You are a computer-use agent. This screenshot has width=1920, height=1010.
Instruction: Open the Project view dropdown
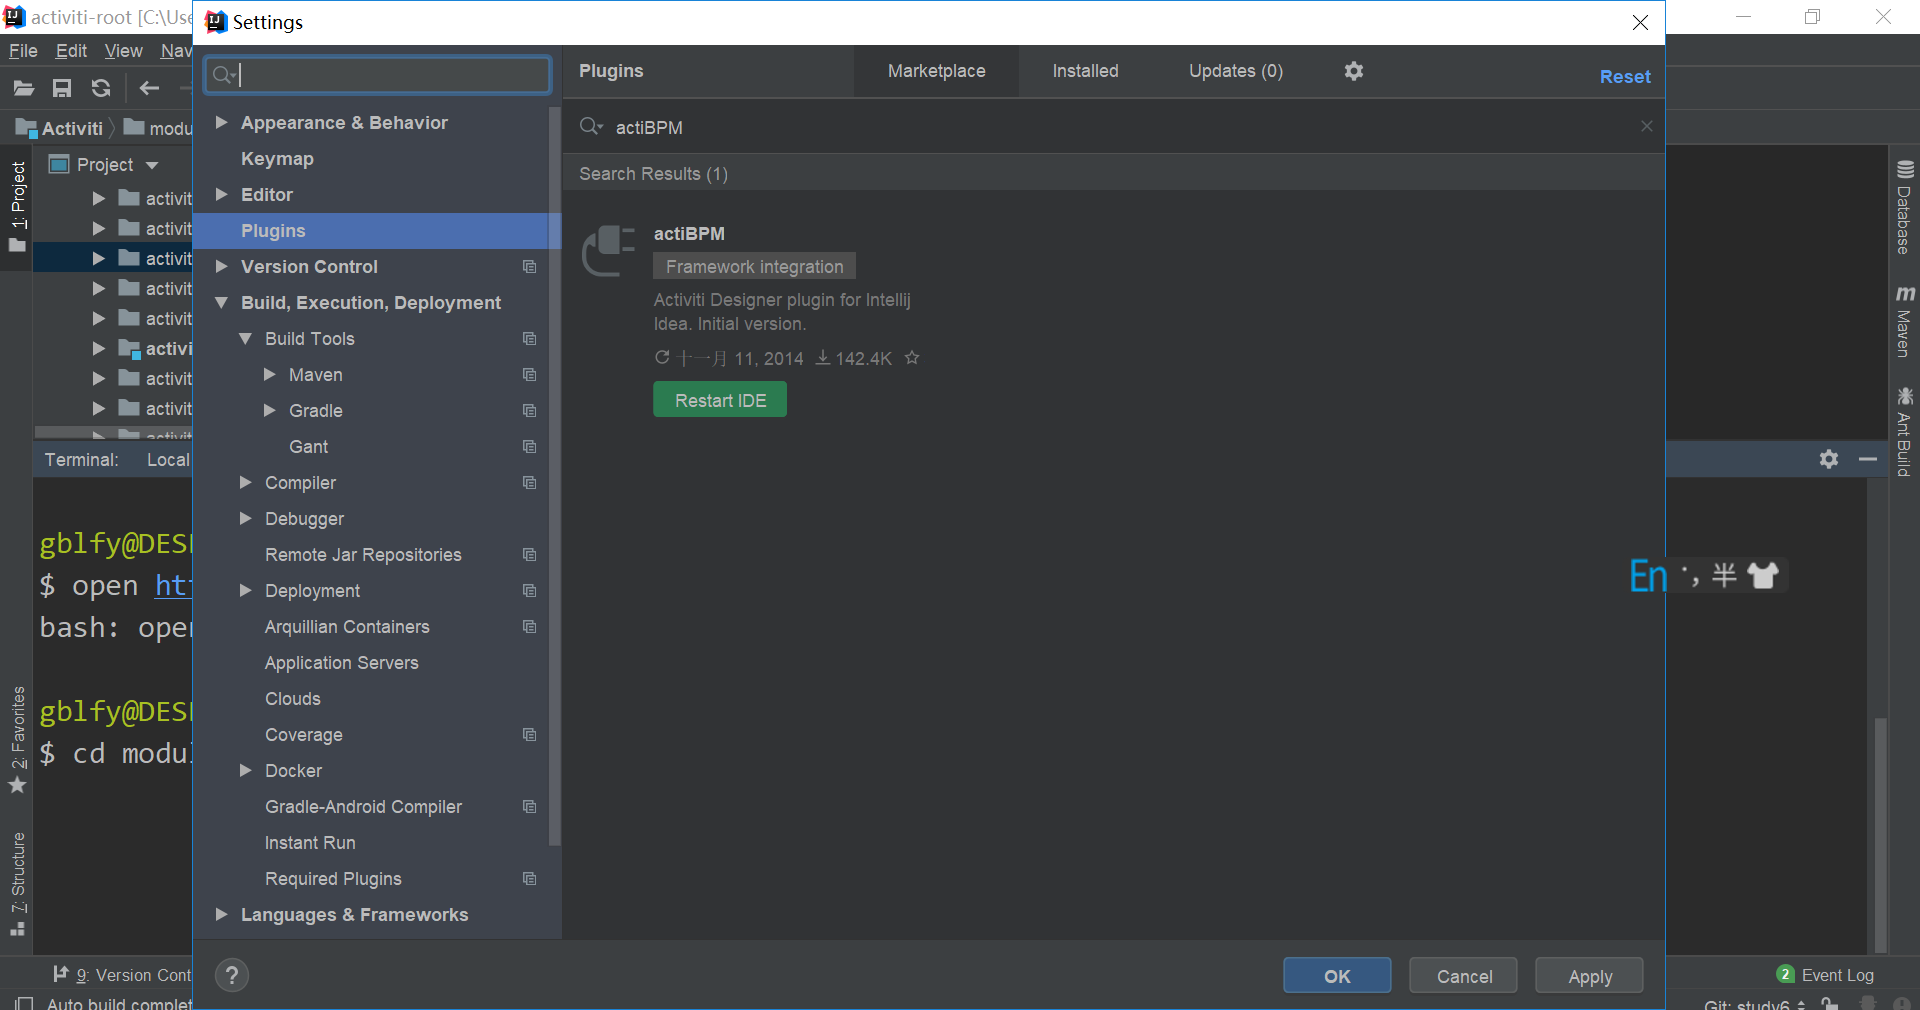point(152,165)
